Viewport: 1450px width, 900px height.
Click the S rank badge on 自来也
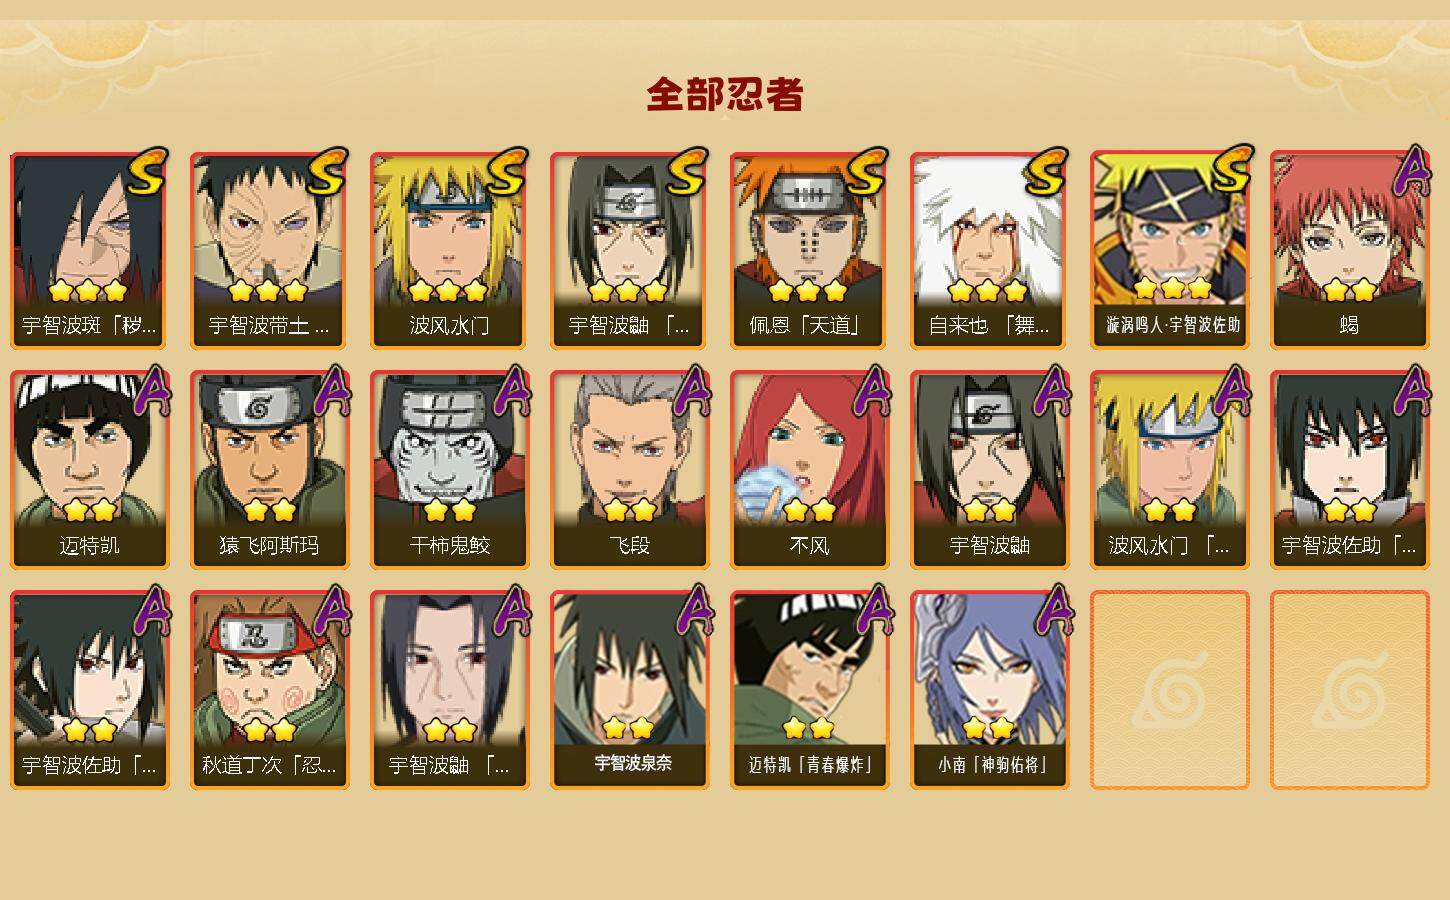click(1046, 172)
